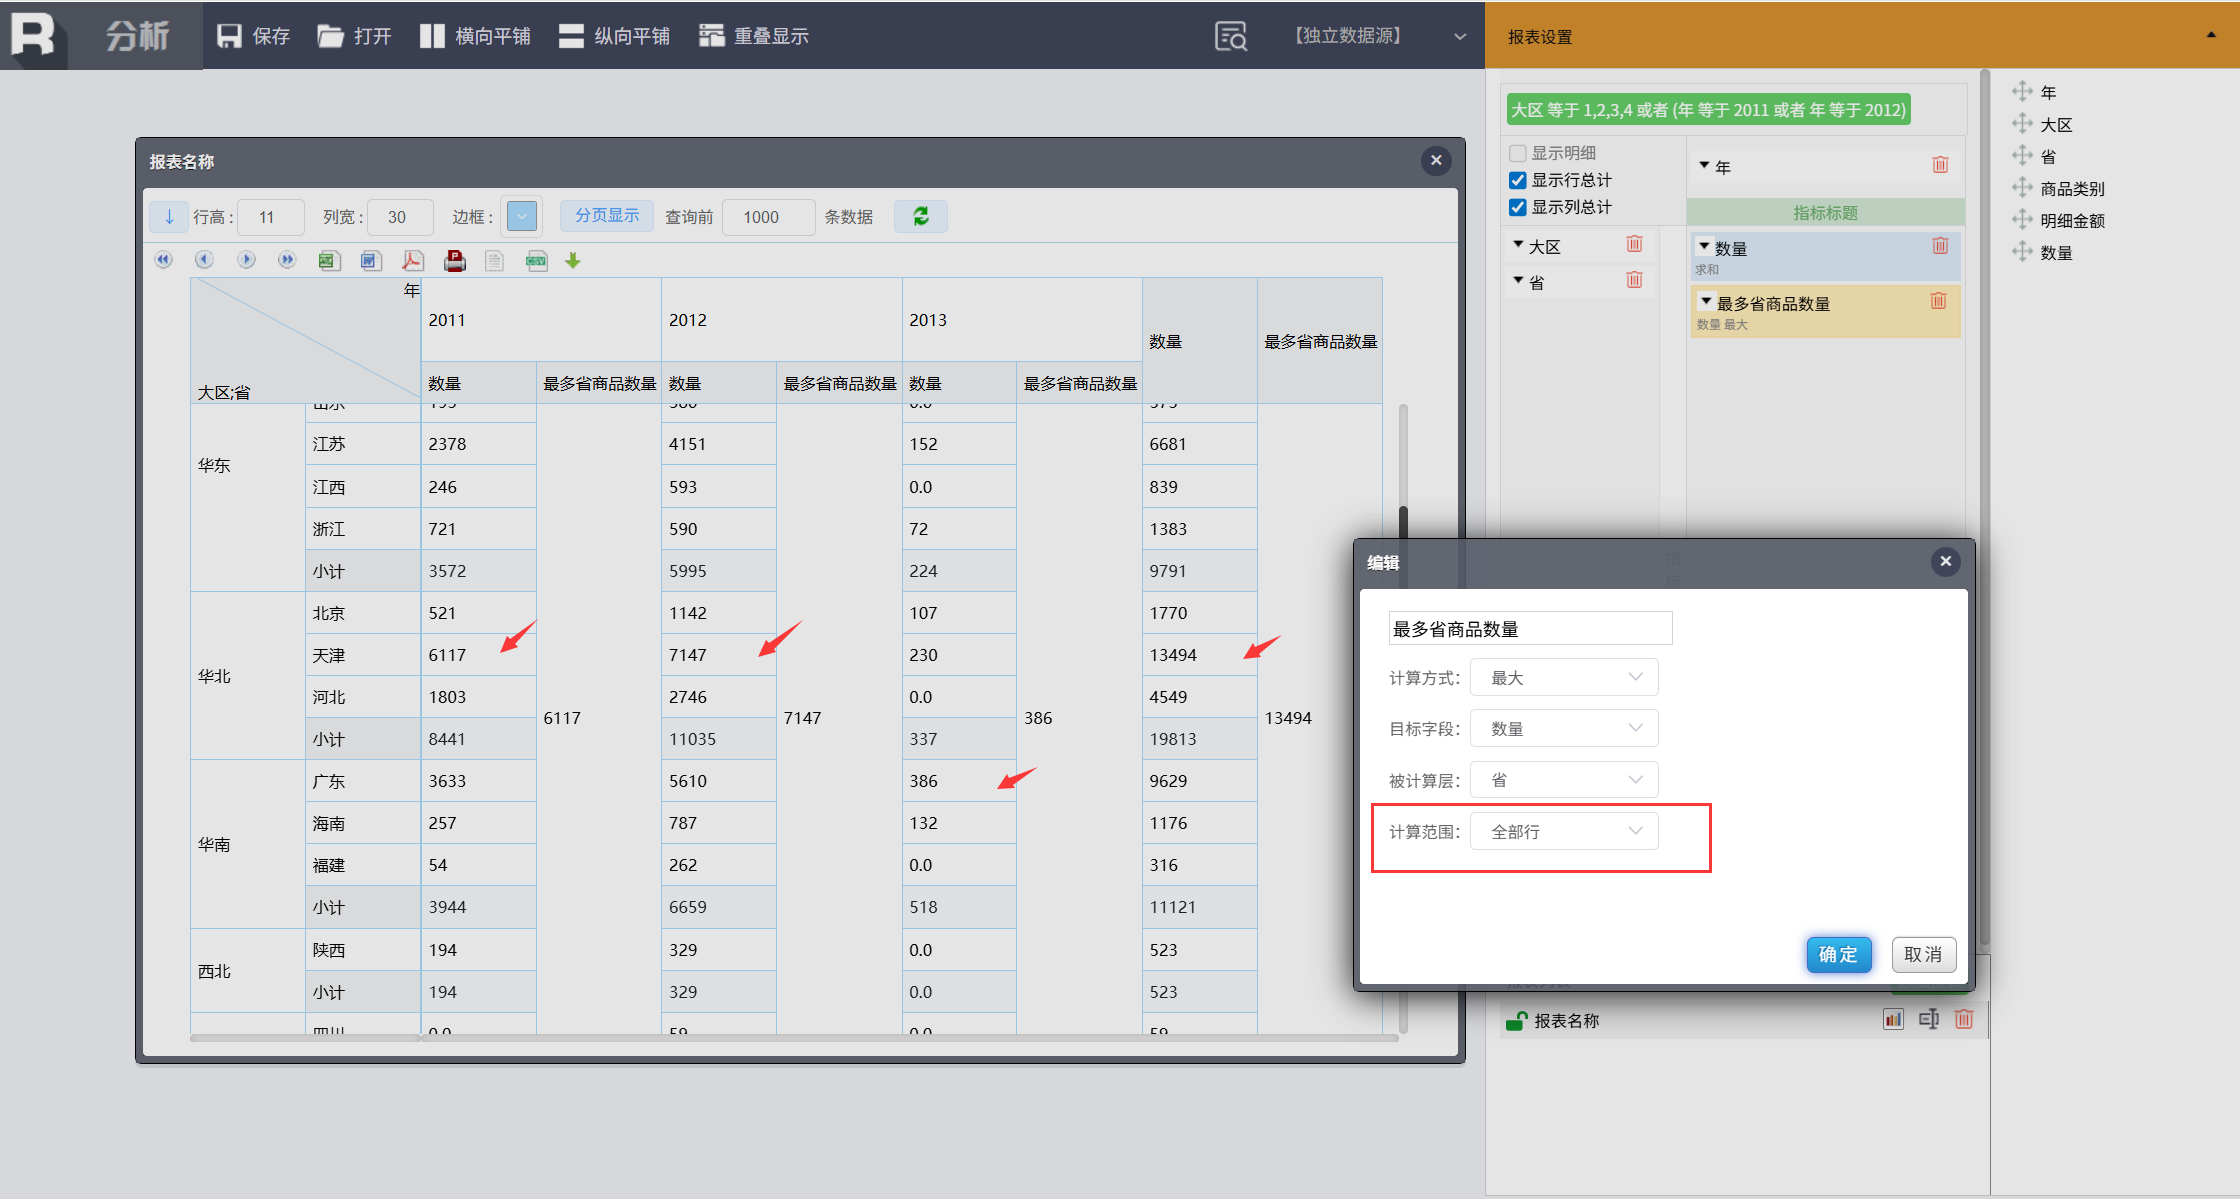Open chart icon for 报表名称 entry
Screen dimensions: 2240x1199
[x=1892, y=1019]
